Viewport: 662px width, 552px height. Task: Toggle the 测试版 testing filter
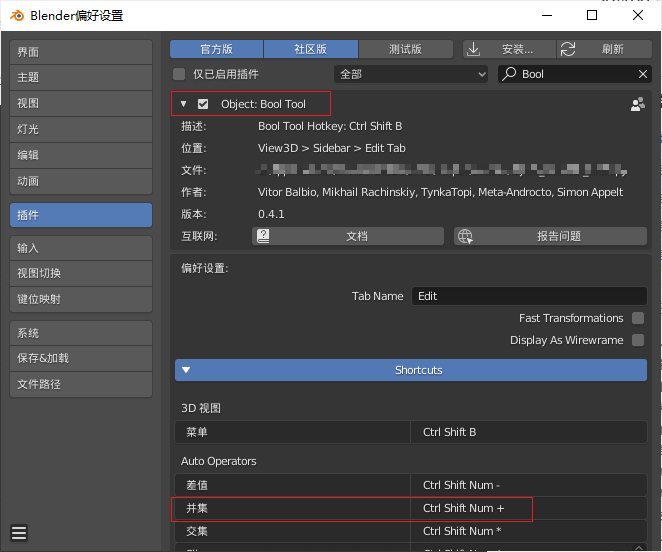coord(405,49)
